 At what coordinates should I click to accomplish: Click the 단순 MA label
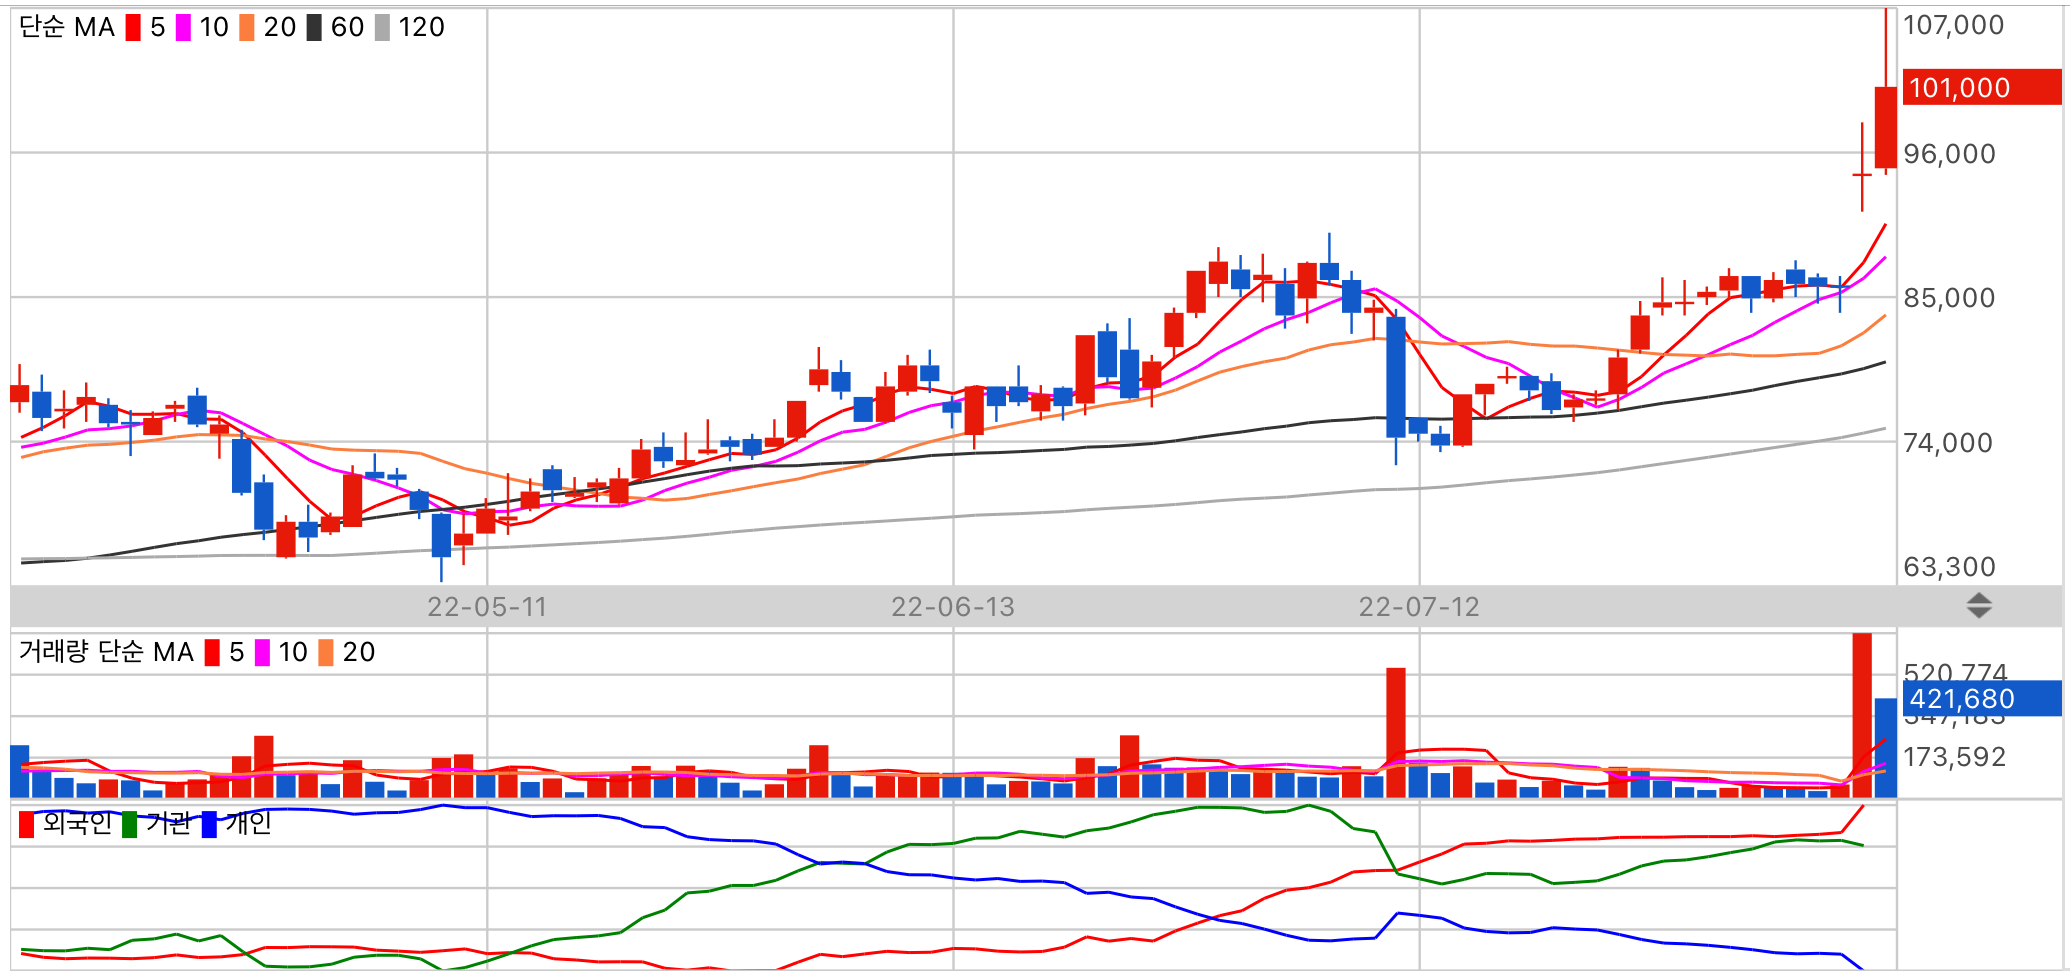click(x=67, y=27)
